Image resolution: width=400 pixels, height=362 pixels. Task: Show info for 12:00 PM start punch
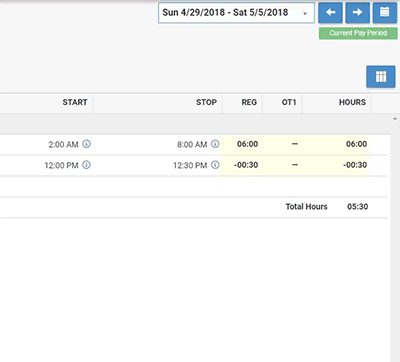[86, 165]
